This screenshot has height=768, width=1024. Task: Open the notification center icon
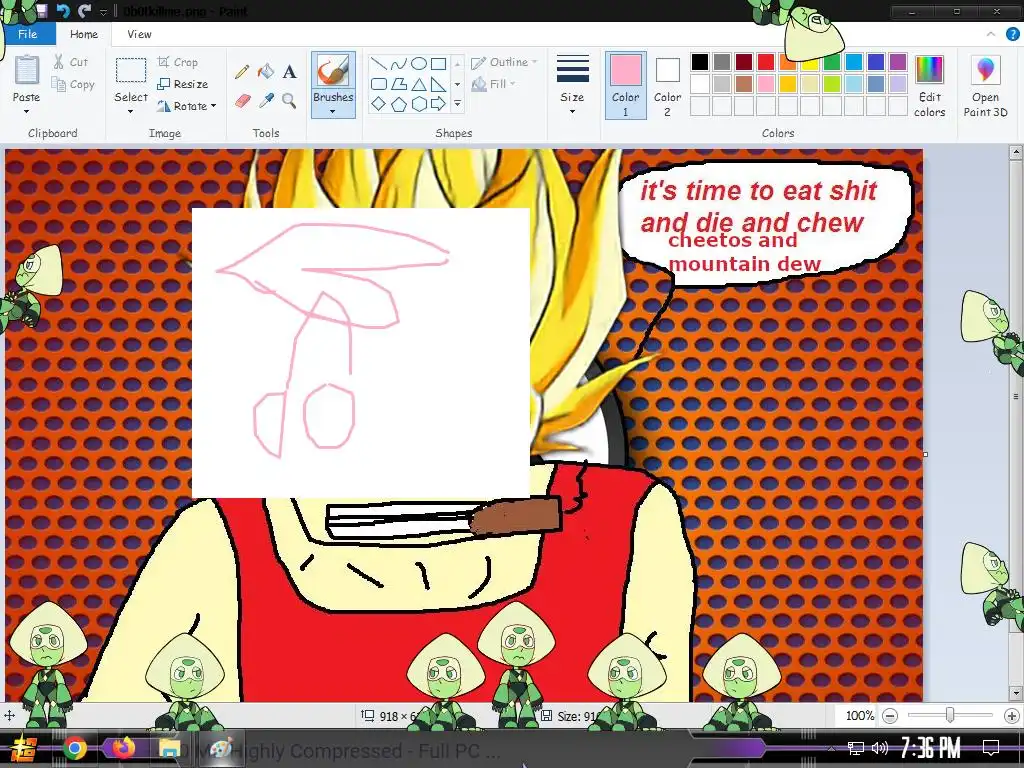pos(991,748)
